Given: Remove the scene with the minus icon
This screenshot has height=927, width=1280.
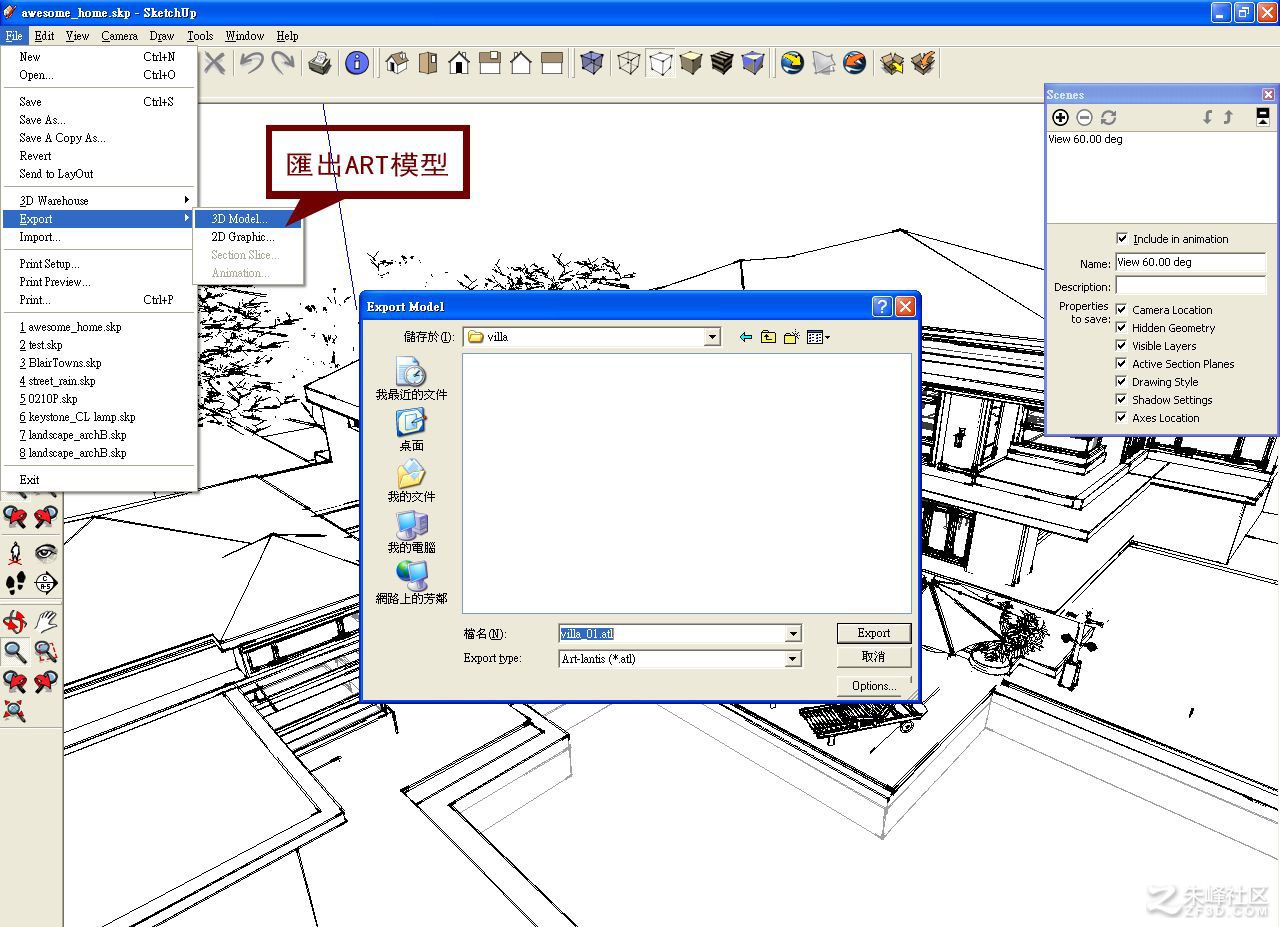Looking at the screenshot, I should click(x=1084, y=117).
